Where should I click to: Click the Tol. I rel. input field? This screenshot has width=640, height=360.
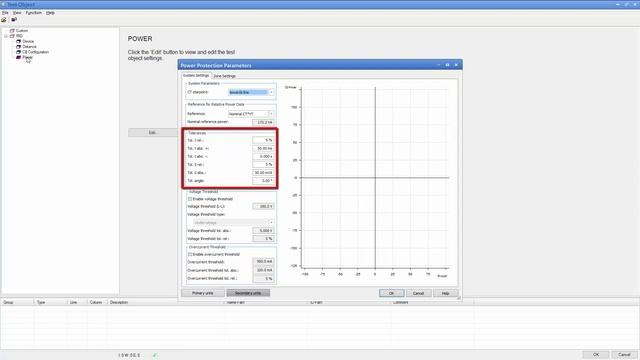point(263,140)
